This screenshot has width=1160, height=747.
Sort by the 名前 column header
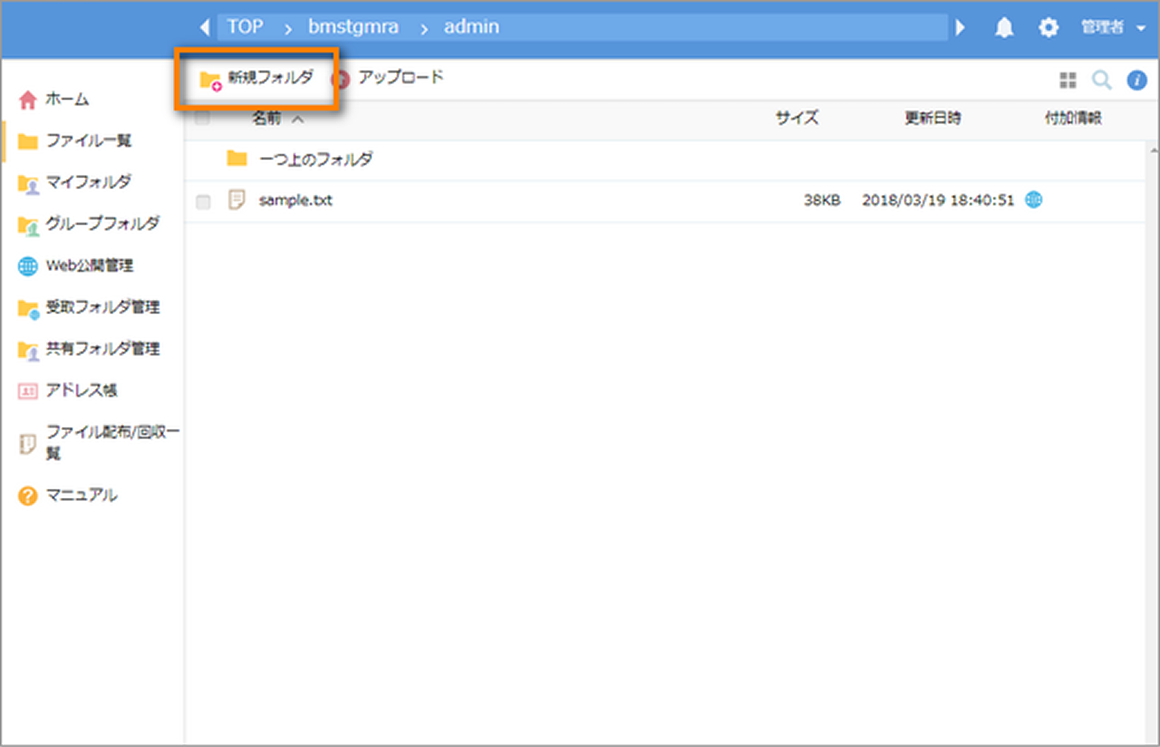(267, 119)
